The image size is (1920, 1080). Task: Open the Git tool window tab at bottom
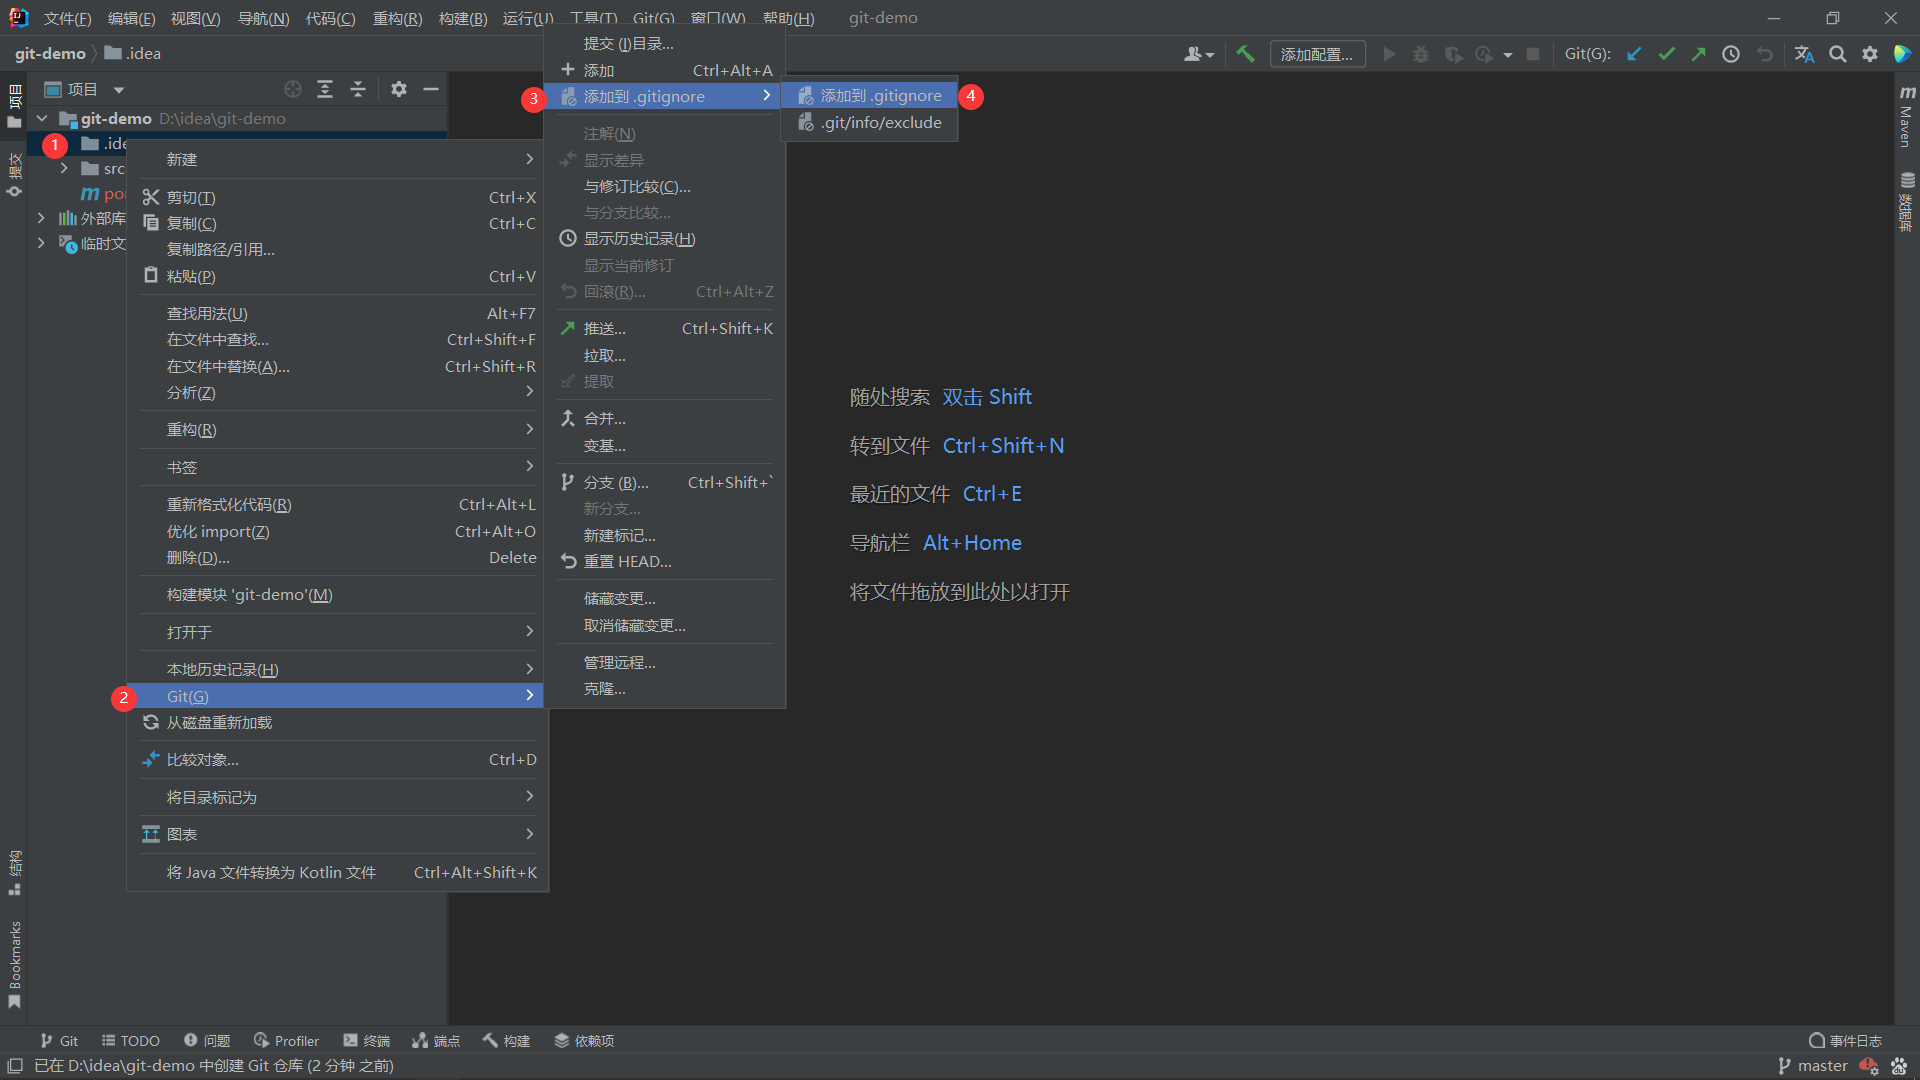coord(59,1040)
